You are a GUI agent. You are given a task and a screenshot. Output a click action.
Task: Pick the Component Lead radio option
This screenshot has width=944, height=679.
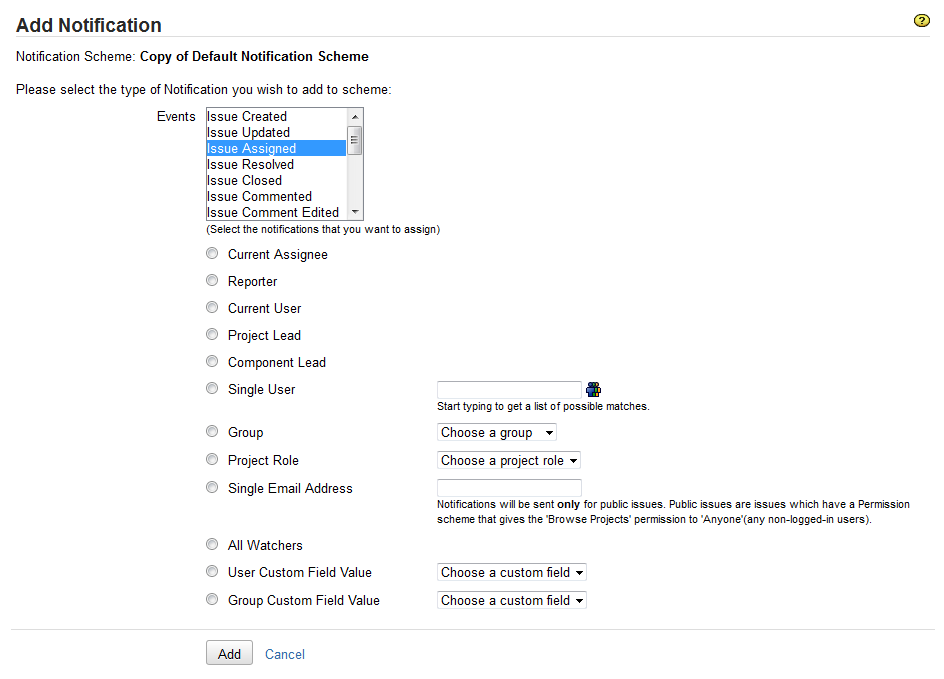(x=212, y=362)
